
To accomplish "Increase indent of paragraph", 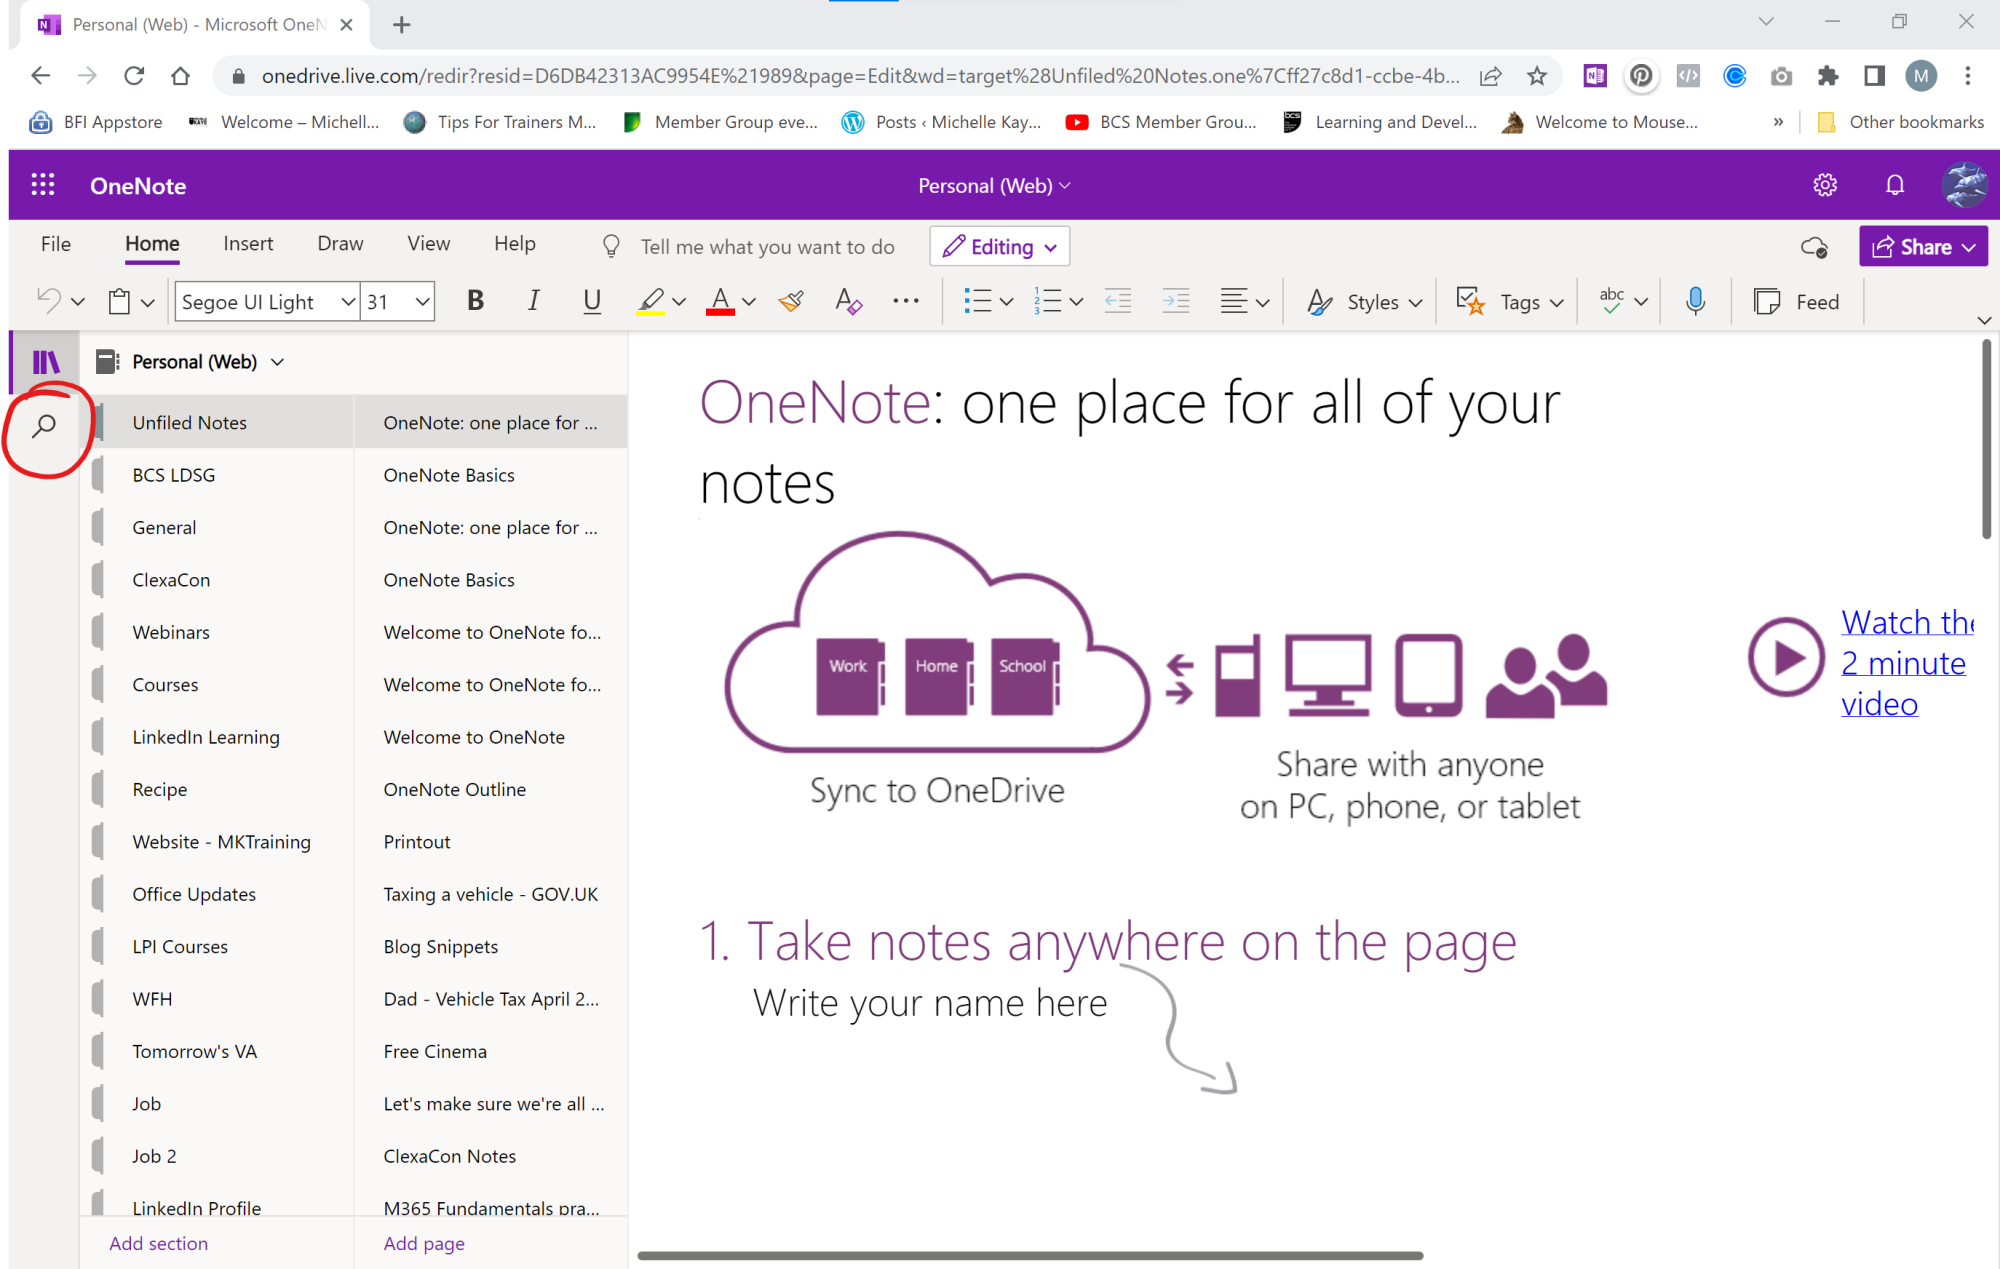I will coord(1176,301).
